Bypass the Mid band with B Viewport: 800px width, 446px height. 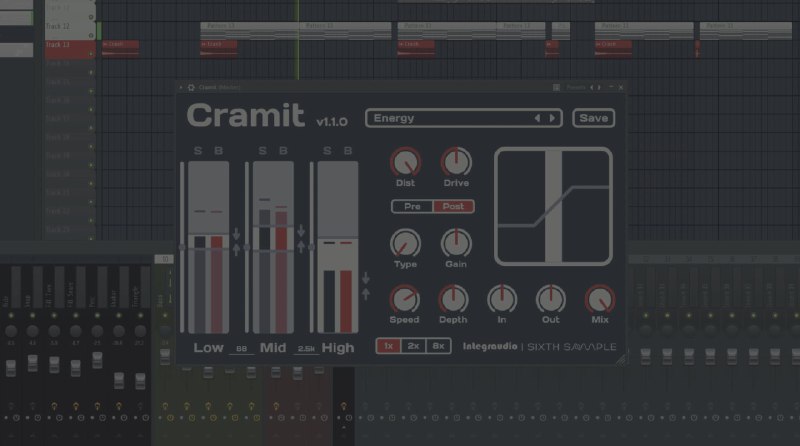click(283, 151)
